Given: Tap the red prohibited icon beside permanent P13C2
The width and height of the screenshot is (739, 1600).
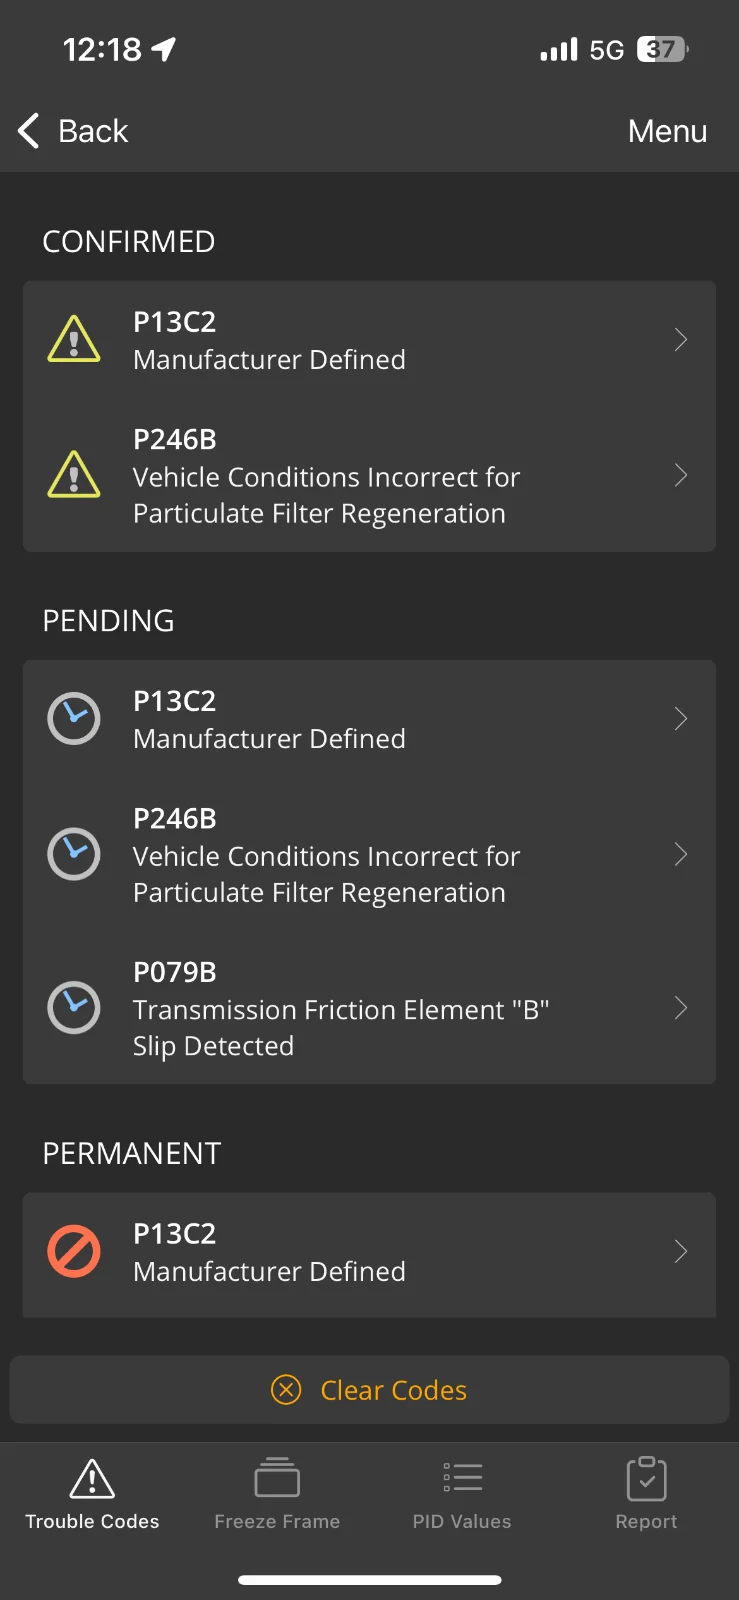Looking at the screenshot, I should coord(74,1251).
